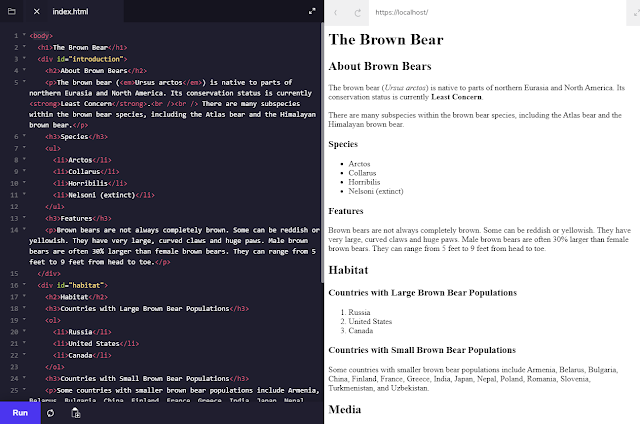640x424 pixels.
Task: Click 'About Brown Bears' heading in the preview
Action: tap(380, 66)
